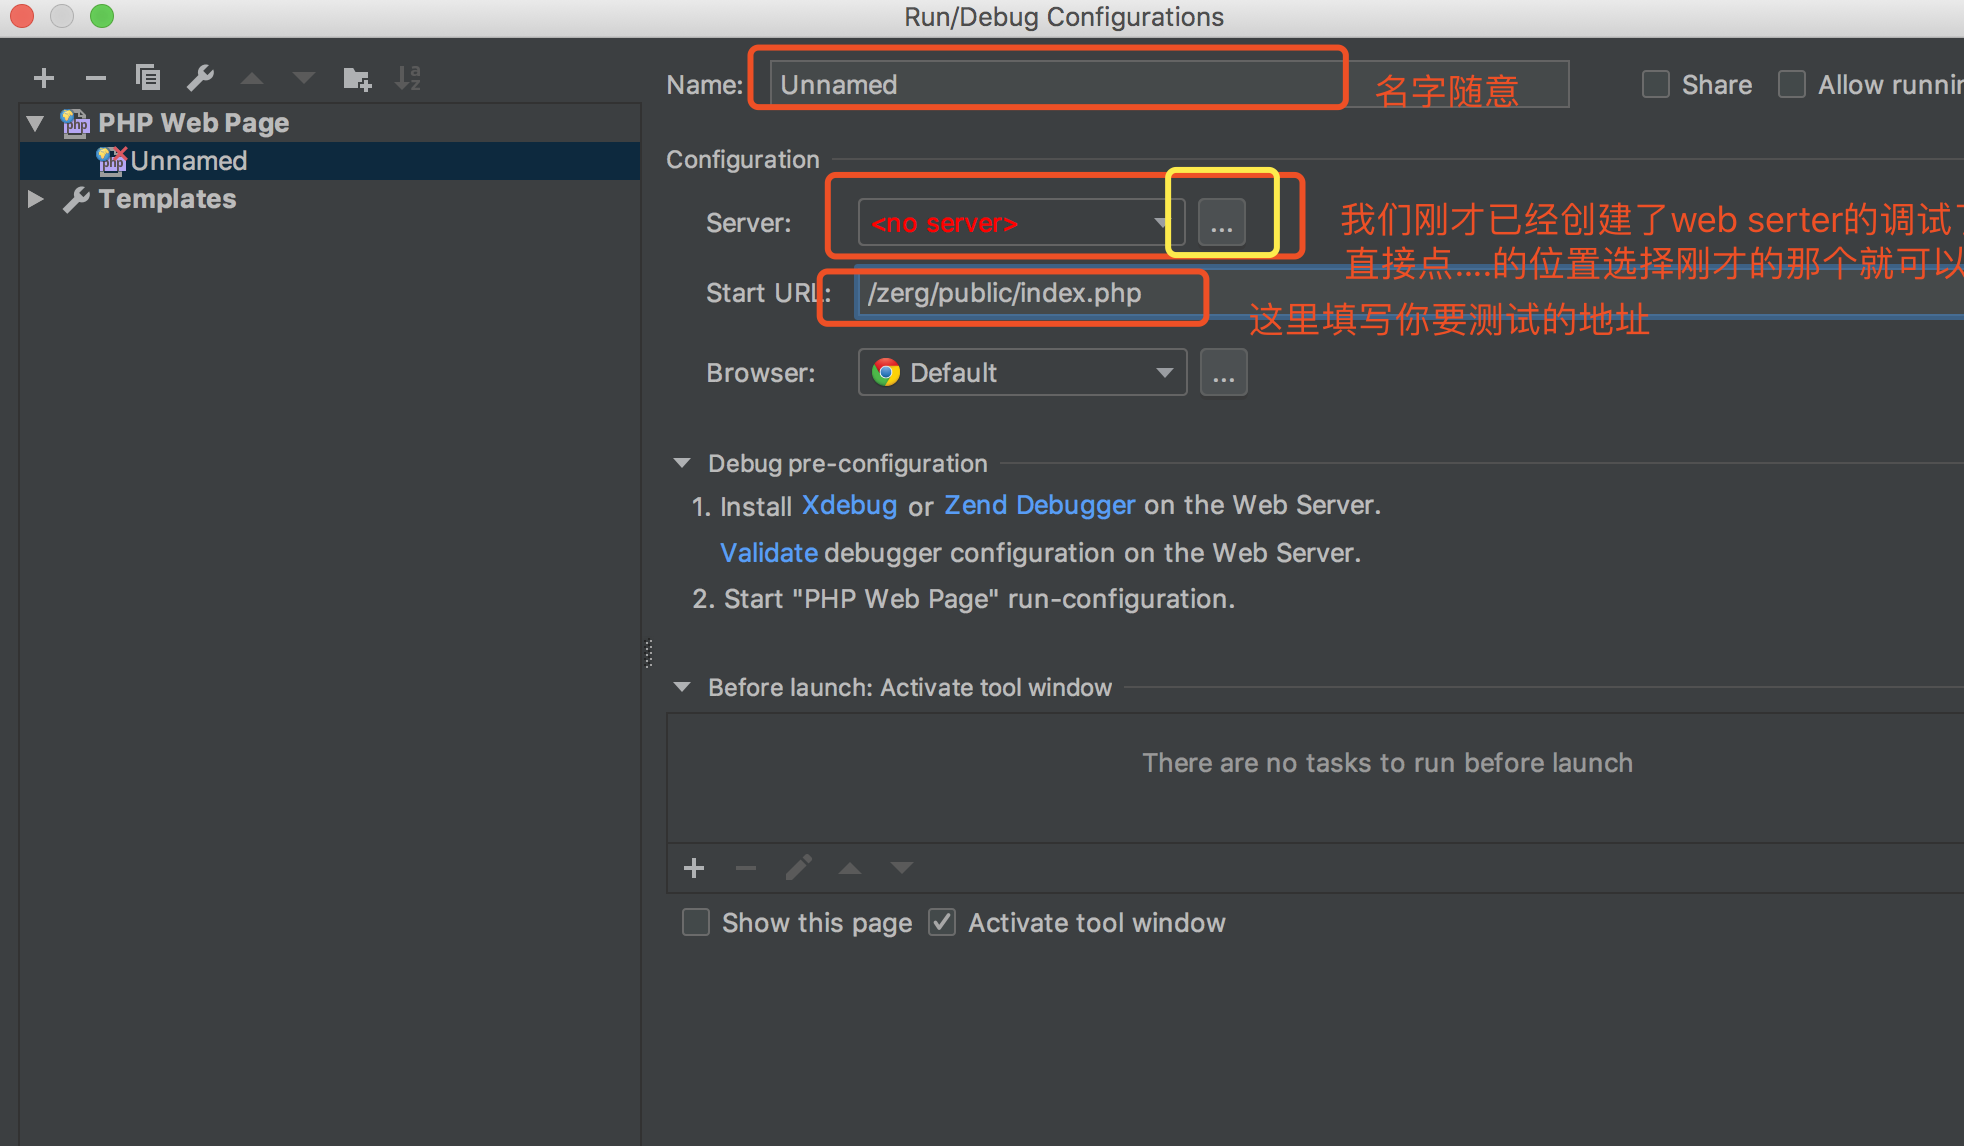Add a new configuration with the plus icon
The width and height of the screenshot is (1964, 1146).
(x=44, y=78)
